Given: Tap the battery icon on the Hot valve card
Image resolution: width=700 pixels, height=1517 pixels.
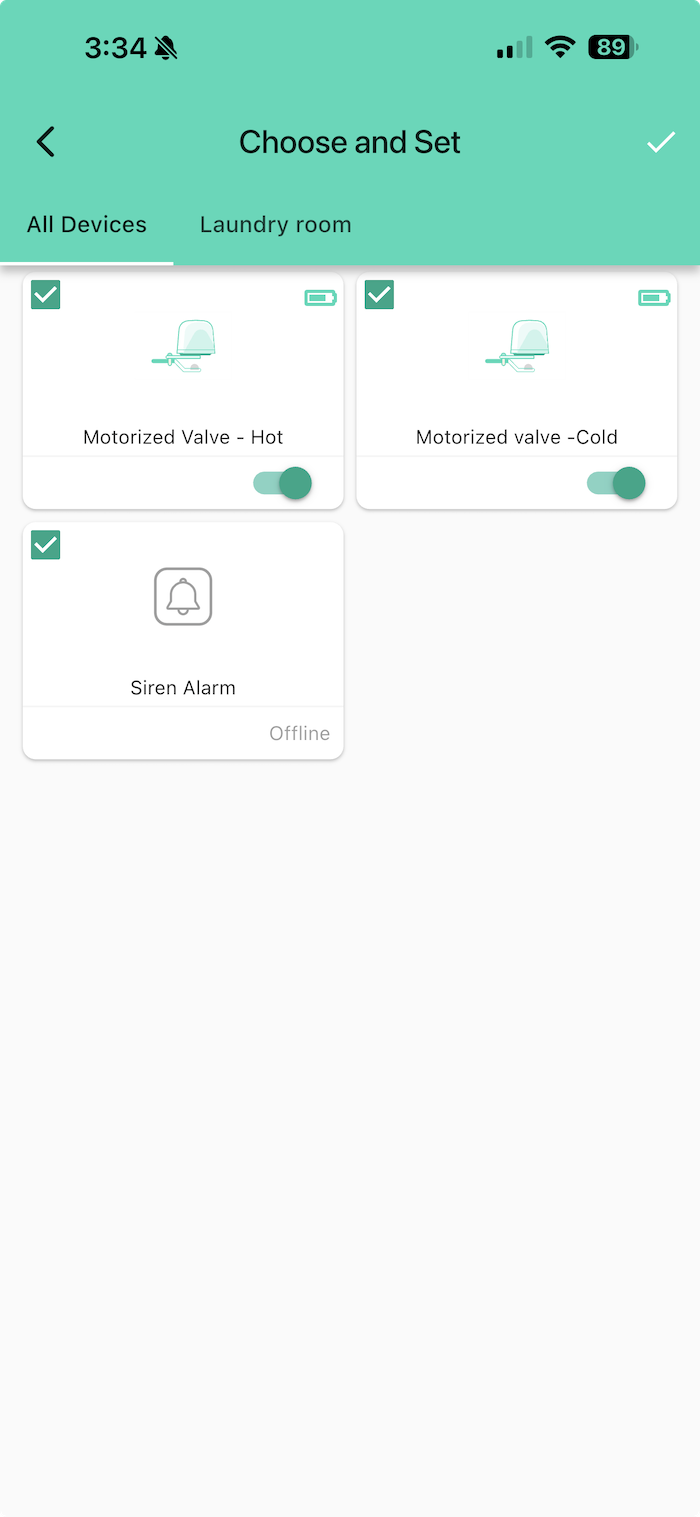Looking at the screenshot, I should pos(320,297).
